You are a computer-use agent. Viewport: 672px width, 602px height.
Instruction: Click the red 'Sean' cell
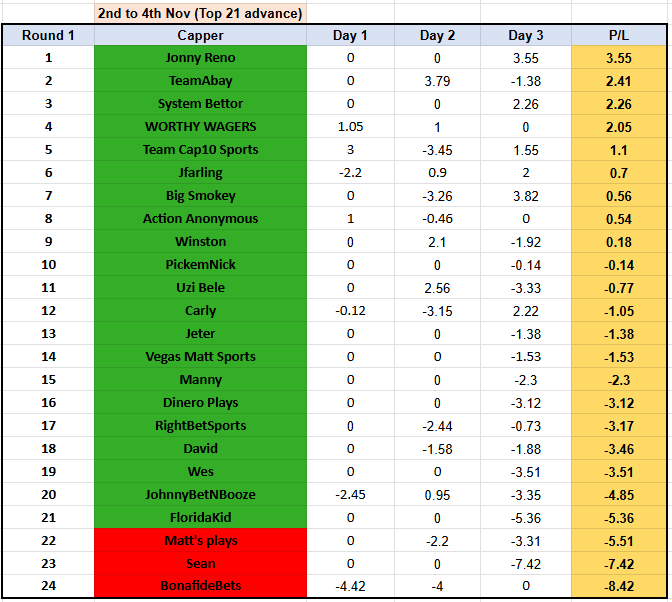pyautogui.click(x=200, y=563)
